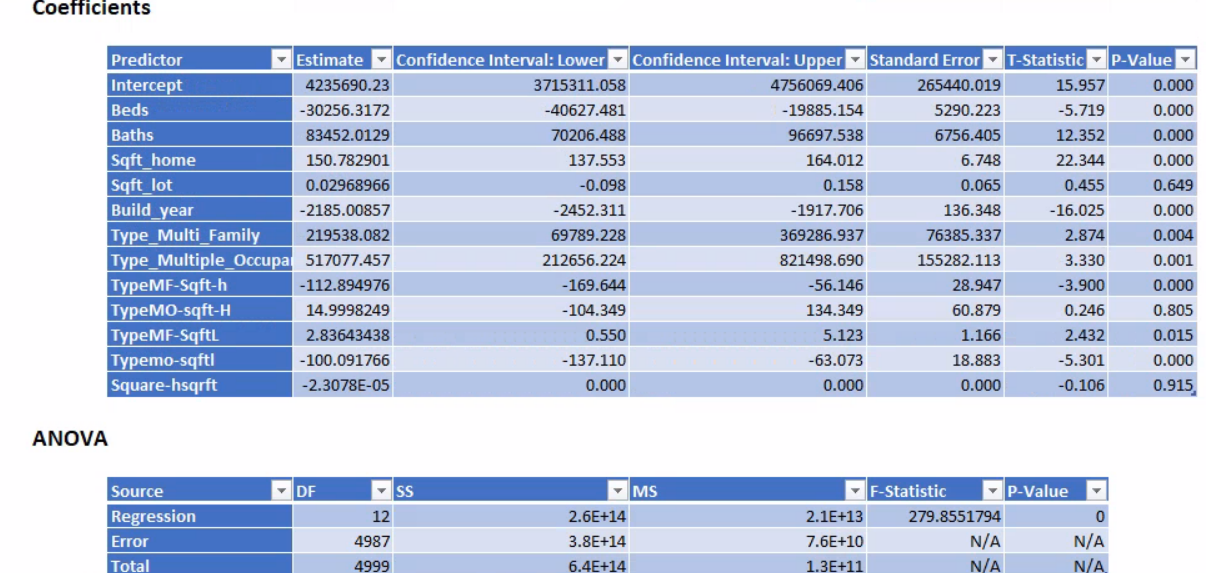Viewport: 1206px width, 573px height.
Task: Select the Sqft_home predictor cell
Action: (200, 160)
